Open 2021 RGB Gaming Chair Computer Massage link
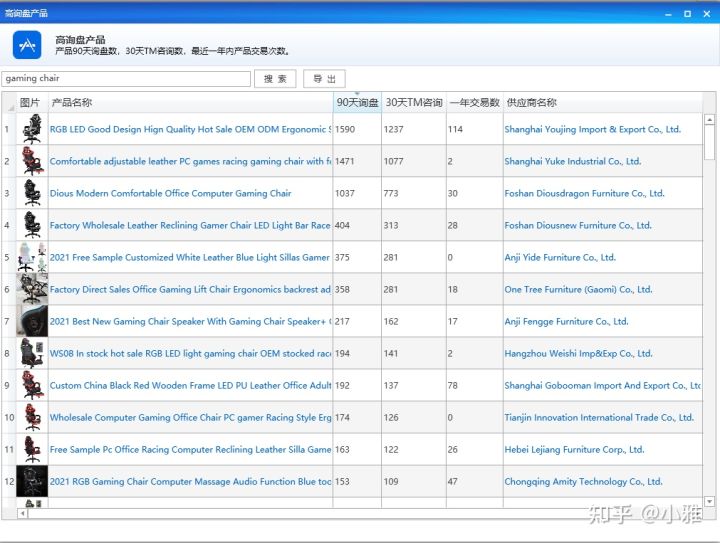720x543 pixels. pyautogui.click(x=190, y=481)
